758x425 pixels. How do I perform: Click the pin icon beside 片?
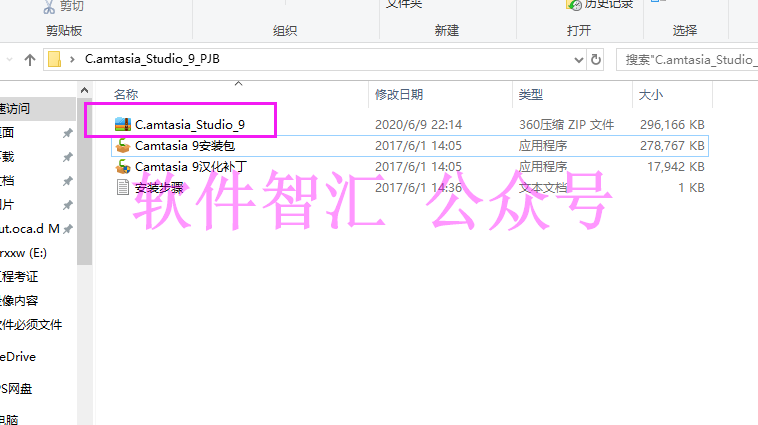tap(68, 205)
